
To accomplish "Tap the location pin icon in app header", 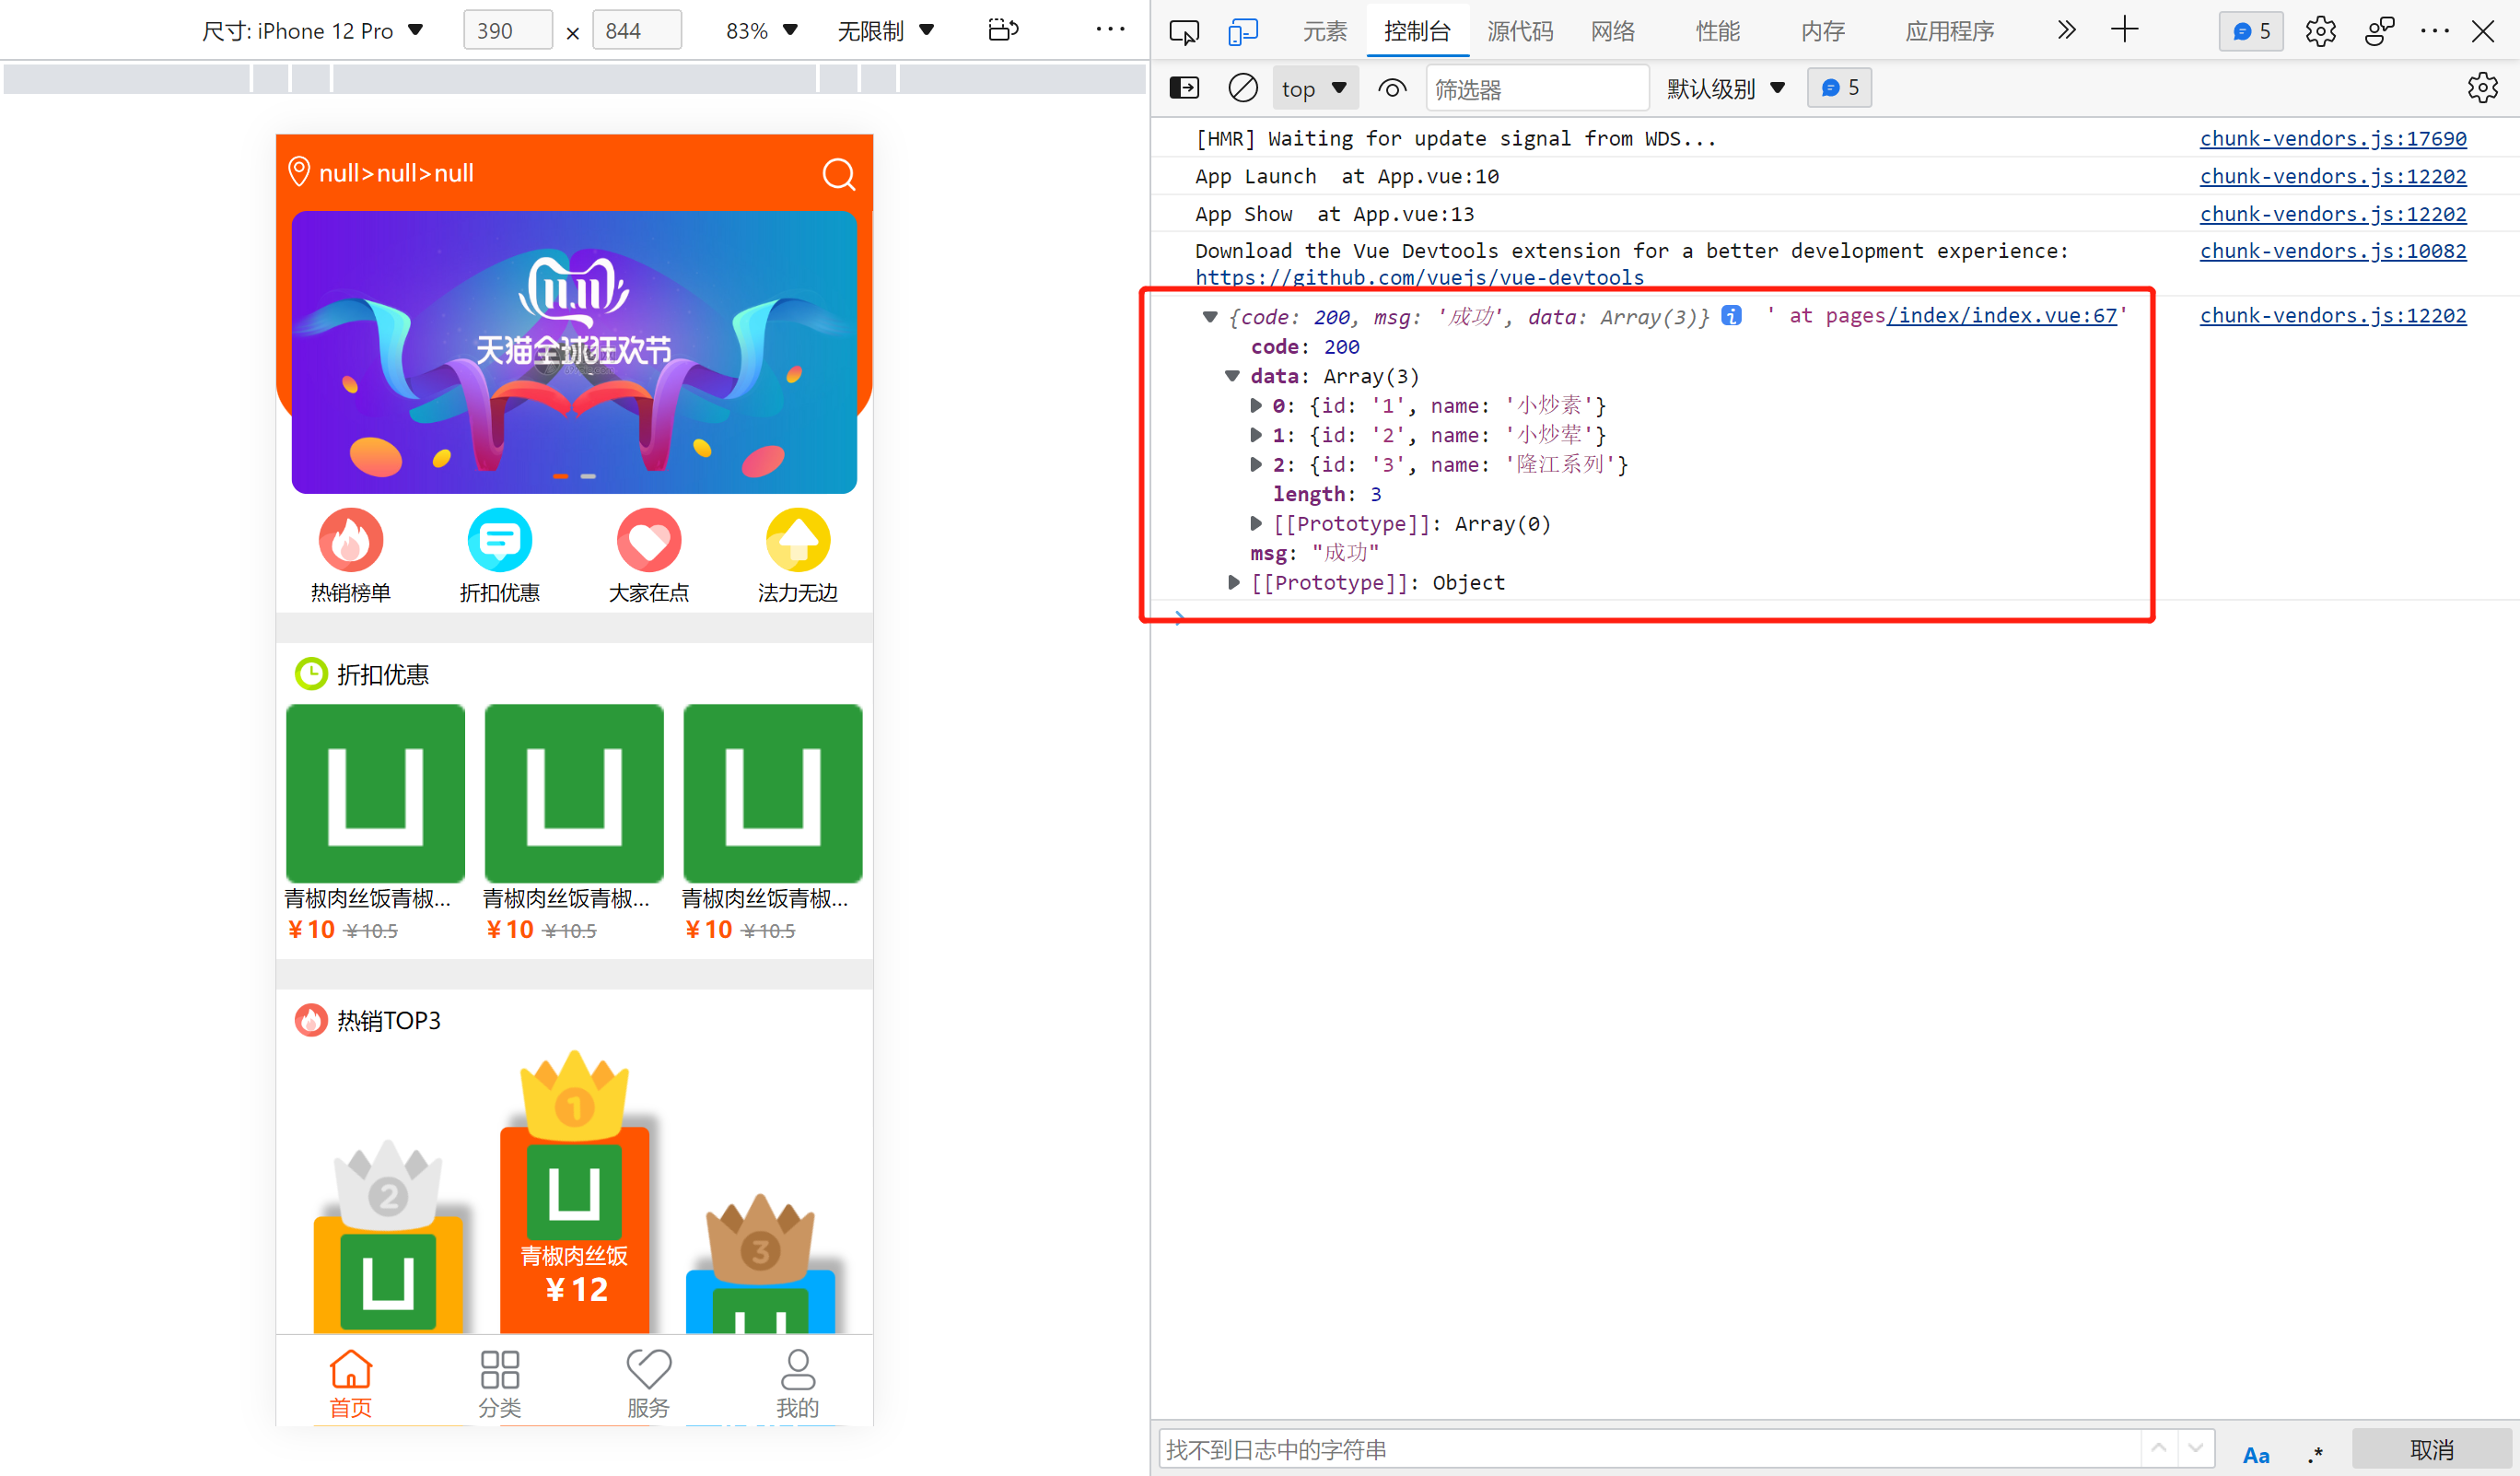I will [x=298, y=172].
